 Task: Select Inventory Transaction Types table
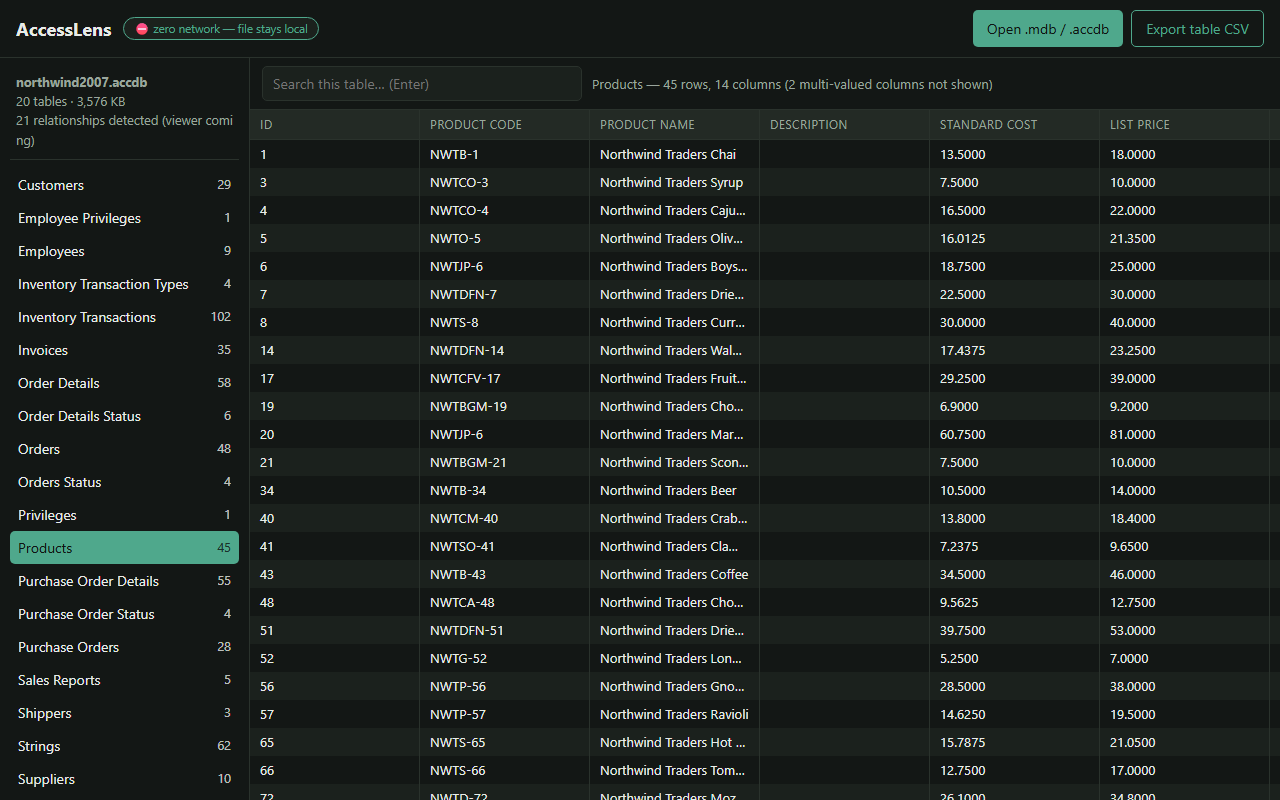124,284
